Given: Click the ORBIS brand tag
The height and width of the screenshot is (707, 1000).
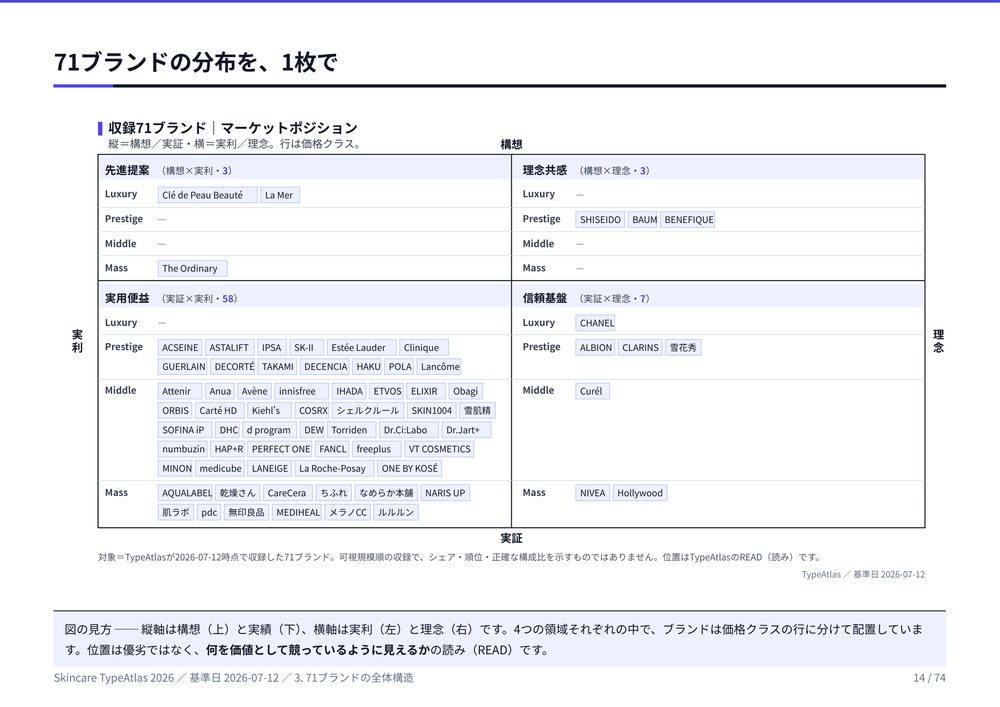Looking at the screenshot, I should (x=175, y=411).
